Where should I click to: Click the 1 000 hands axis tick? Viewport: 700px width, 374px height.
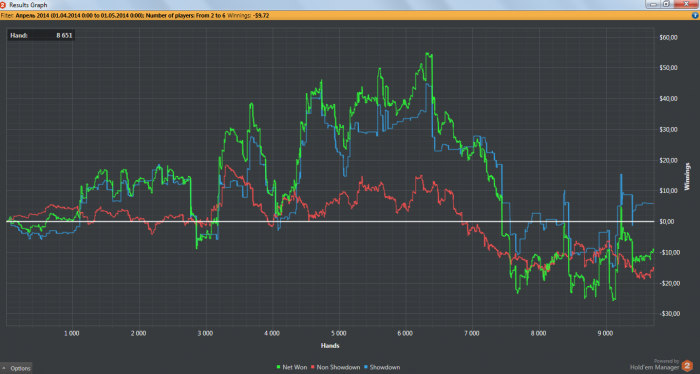tap(72, 333)
